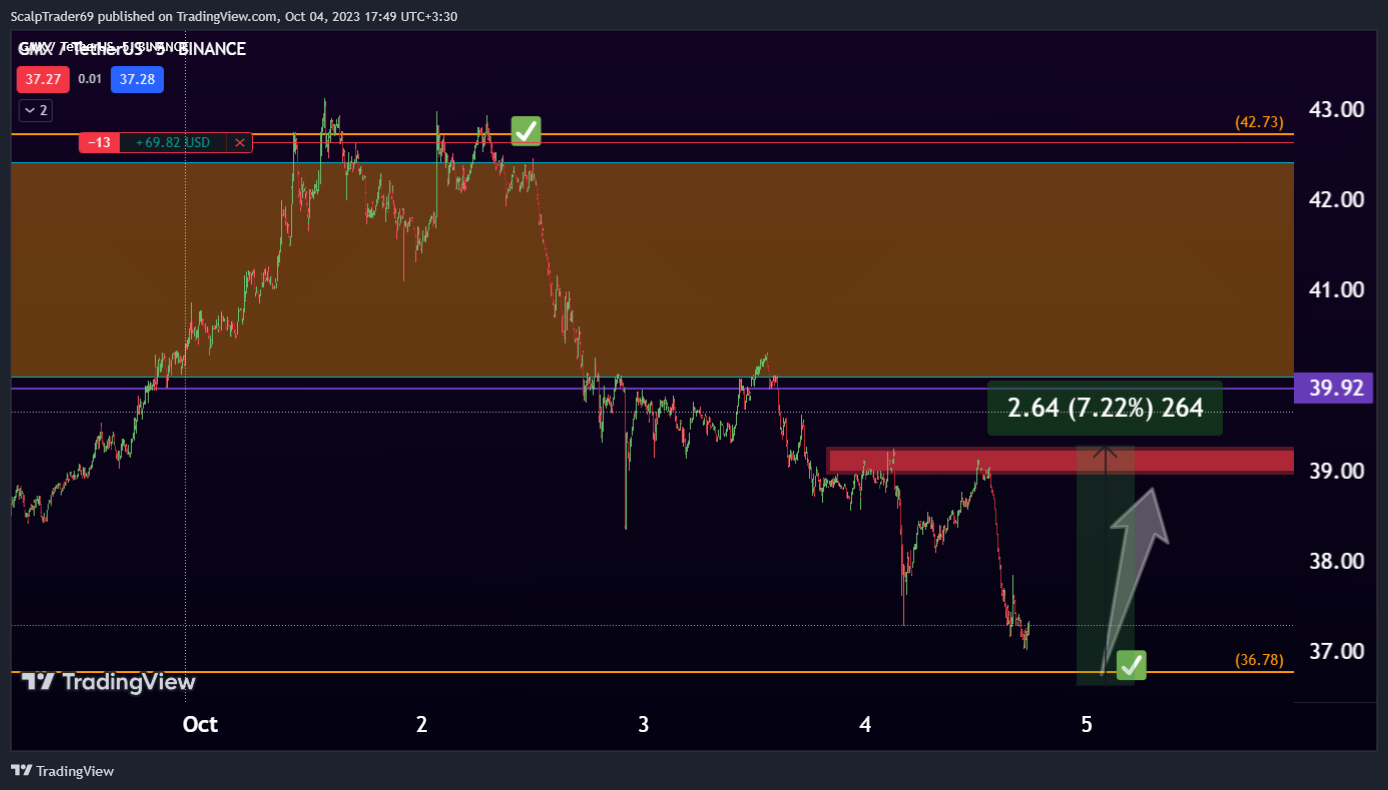Viewport: 1388px width, 790px height.
Task: Click the GMX / TetherUS symbol title
Action: pos(131,48)
